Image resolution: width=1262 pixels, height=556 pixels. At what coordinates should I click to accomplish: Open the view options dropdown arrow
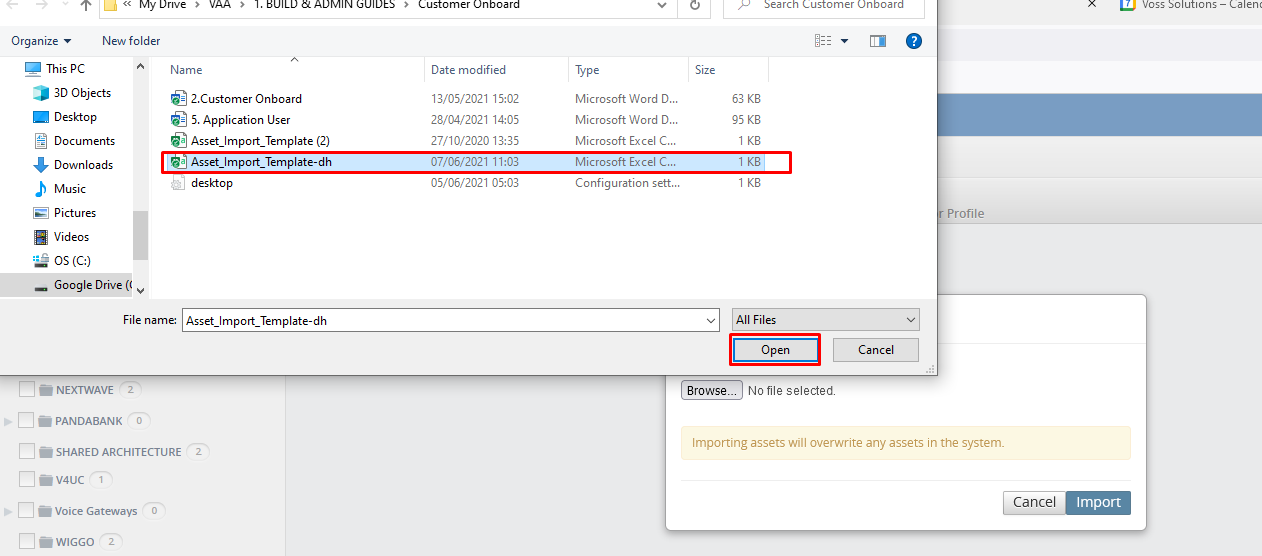coord(844,41)
